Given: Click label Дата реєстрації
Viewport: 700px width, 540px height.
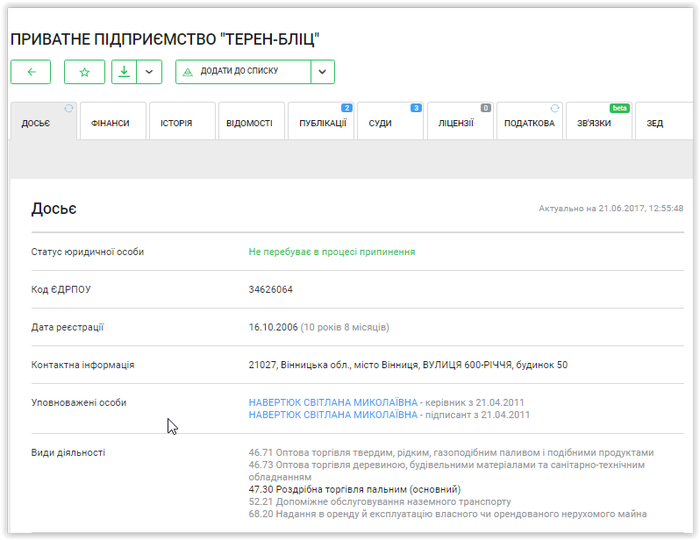Looking at the screenshot, I should pos(67,328).
